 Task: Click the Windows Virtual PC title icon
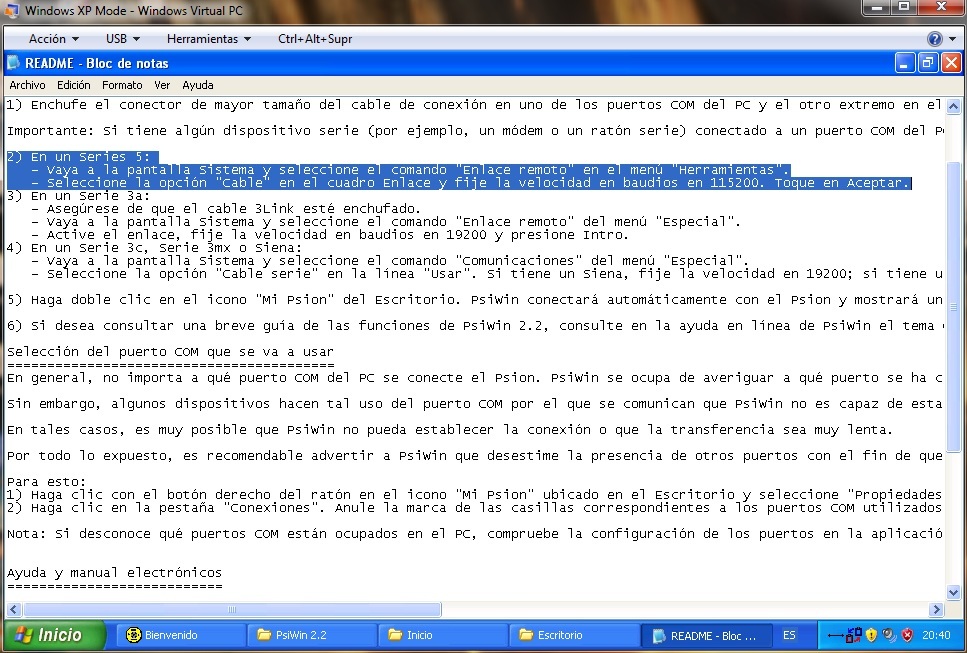pos(11,10)
